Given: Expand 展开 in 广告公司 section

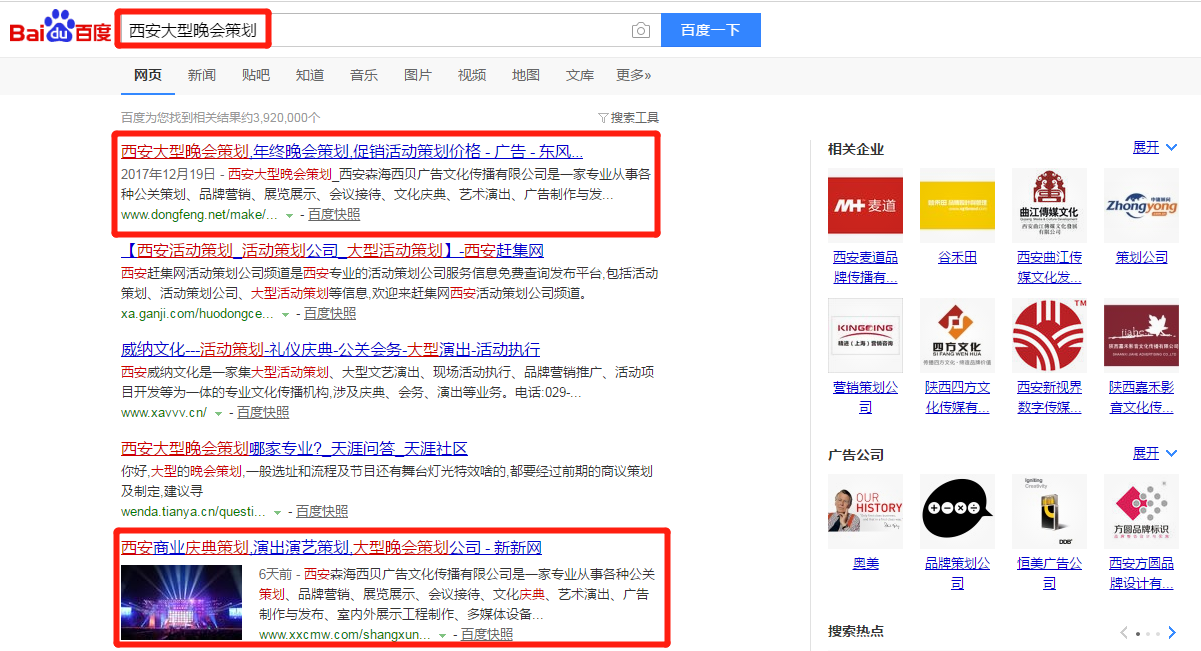Looking at the screenshot, I should 1155,453.
